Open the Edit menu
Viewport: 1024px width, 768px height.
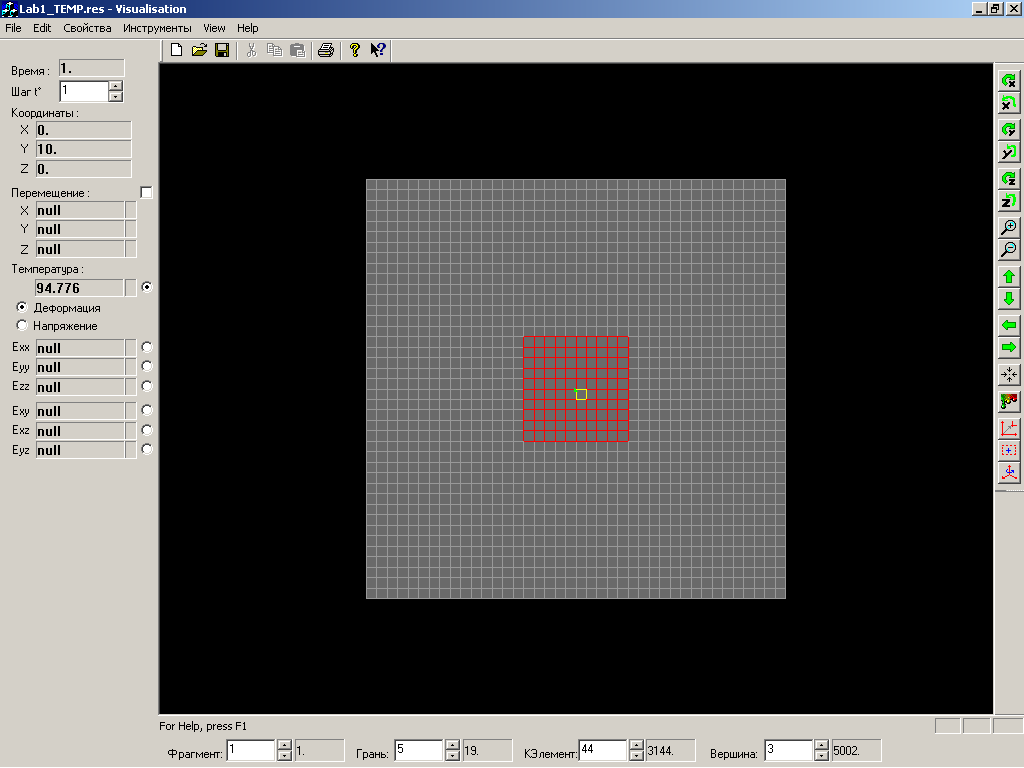(42, 28)
